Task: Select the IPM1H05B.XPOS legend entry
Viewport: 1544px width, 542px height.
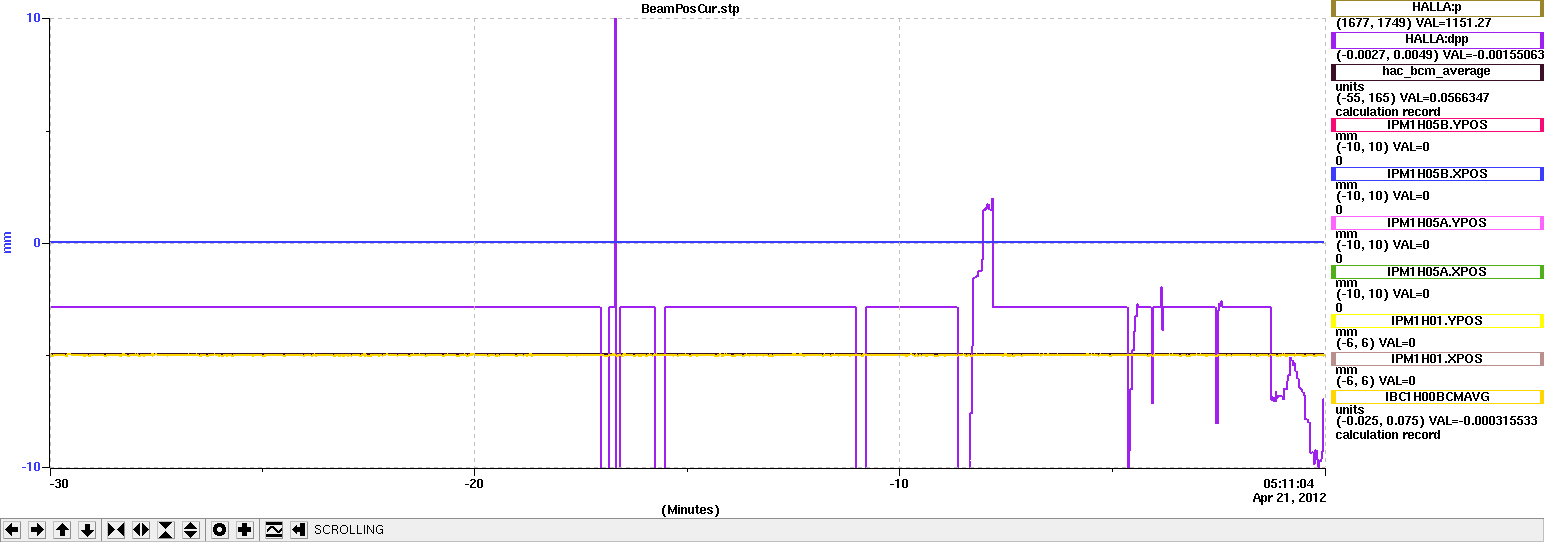Action: pyautogui.click(x=1437, y=174)
